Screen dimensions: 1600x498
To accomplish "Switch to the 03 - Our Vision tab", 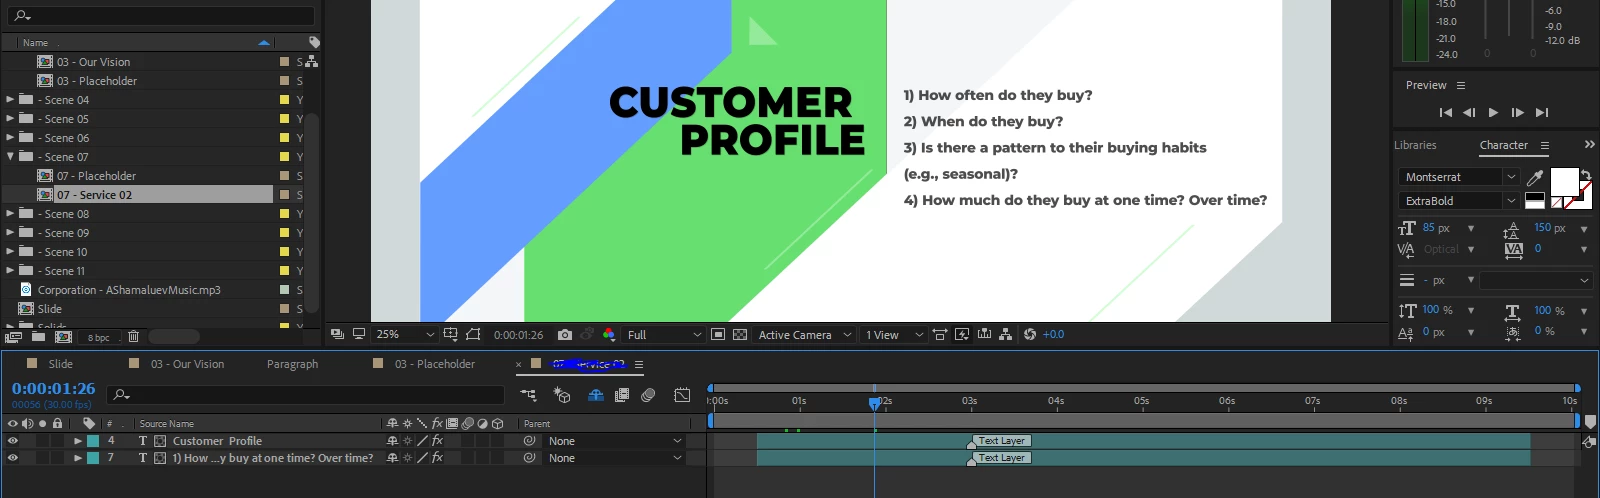I will pyautogui.click(x=187, y=364).
